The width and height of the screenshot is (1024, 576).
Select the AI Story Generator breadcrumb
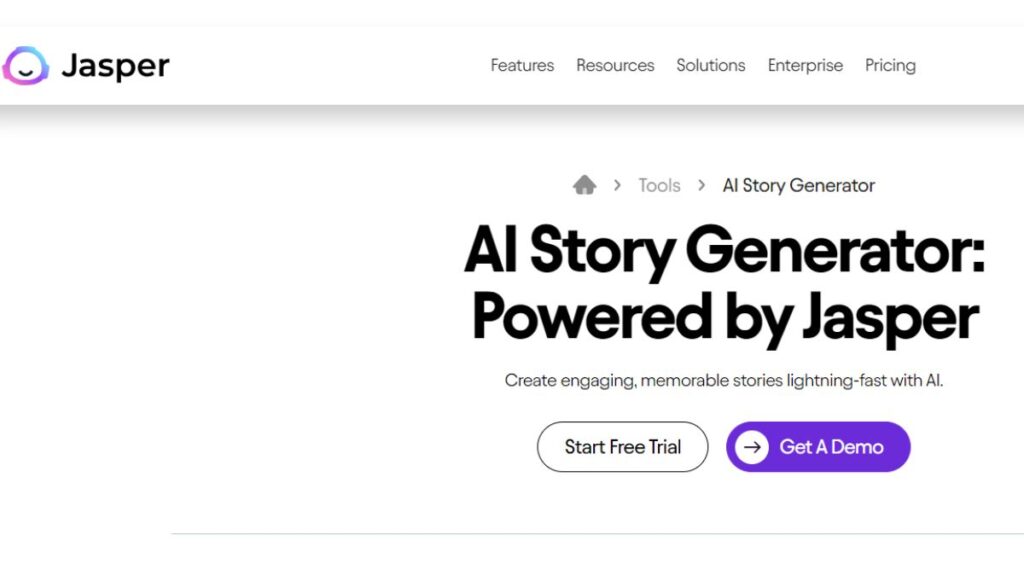click(798, 185)
